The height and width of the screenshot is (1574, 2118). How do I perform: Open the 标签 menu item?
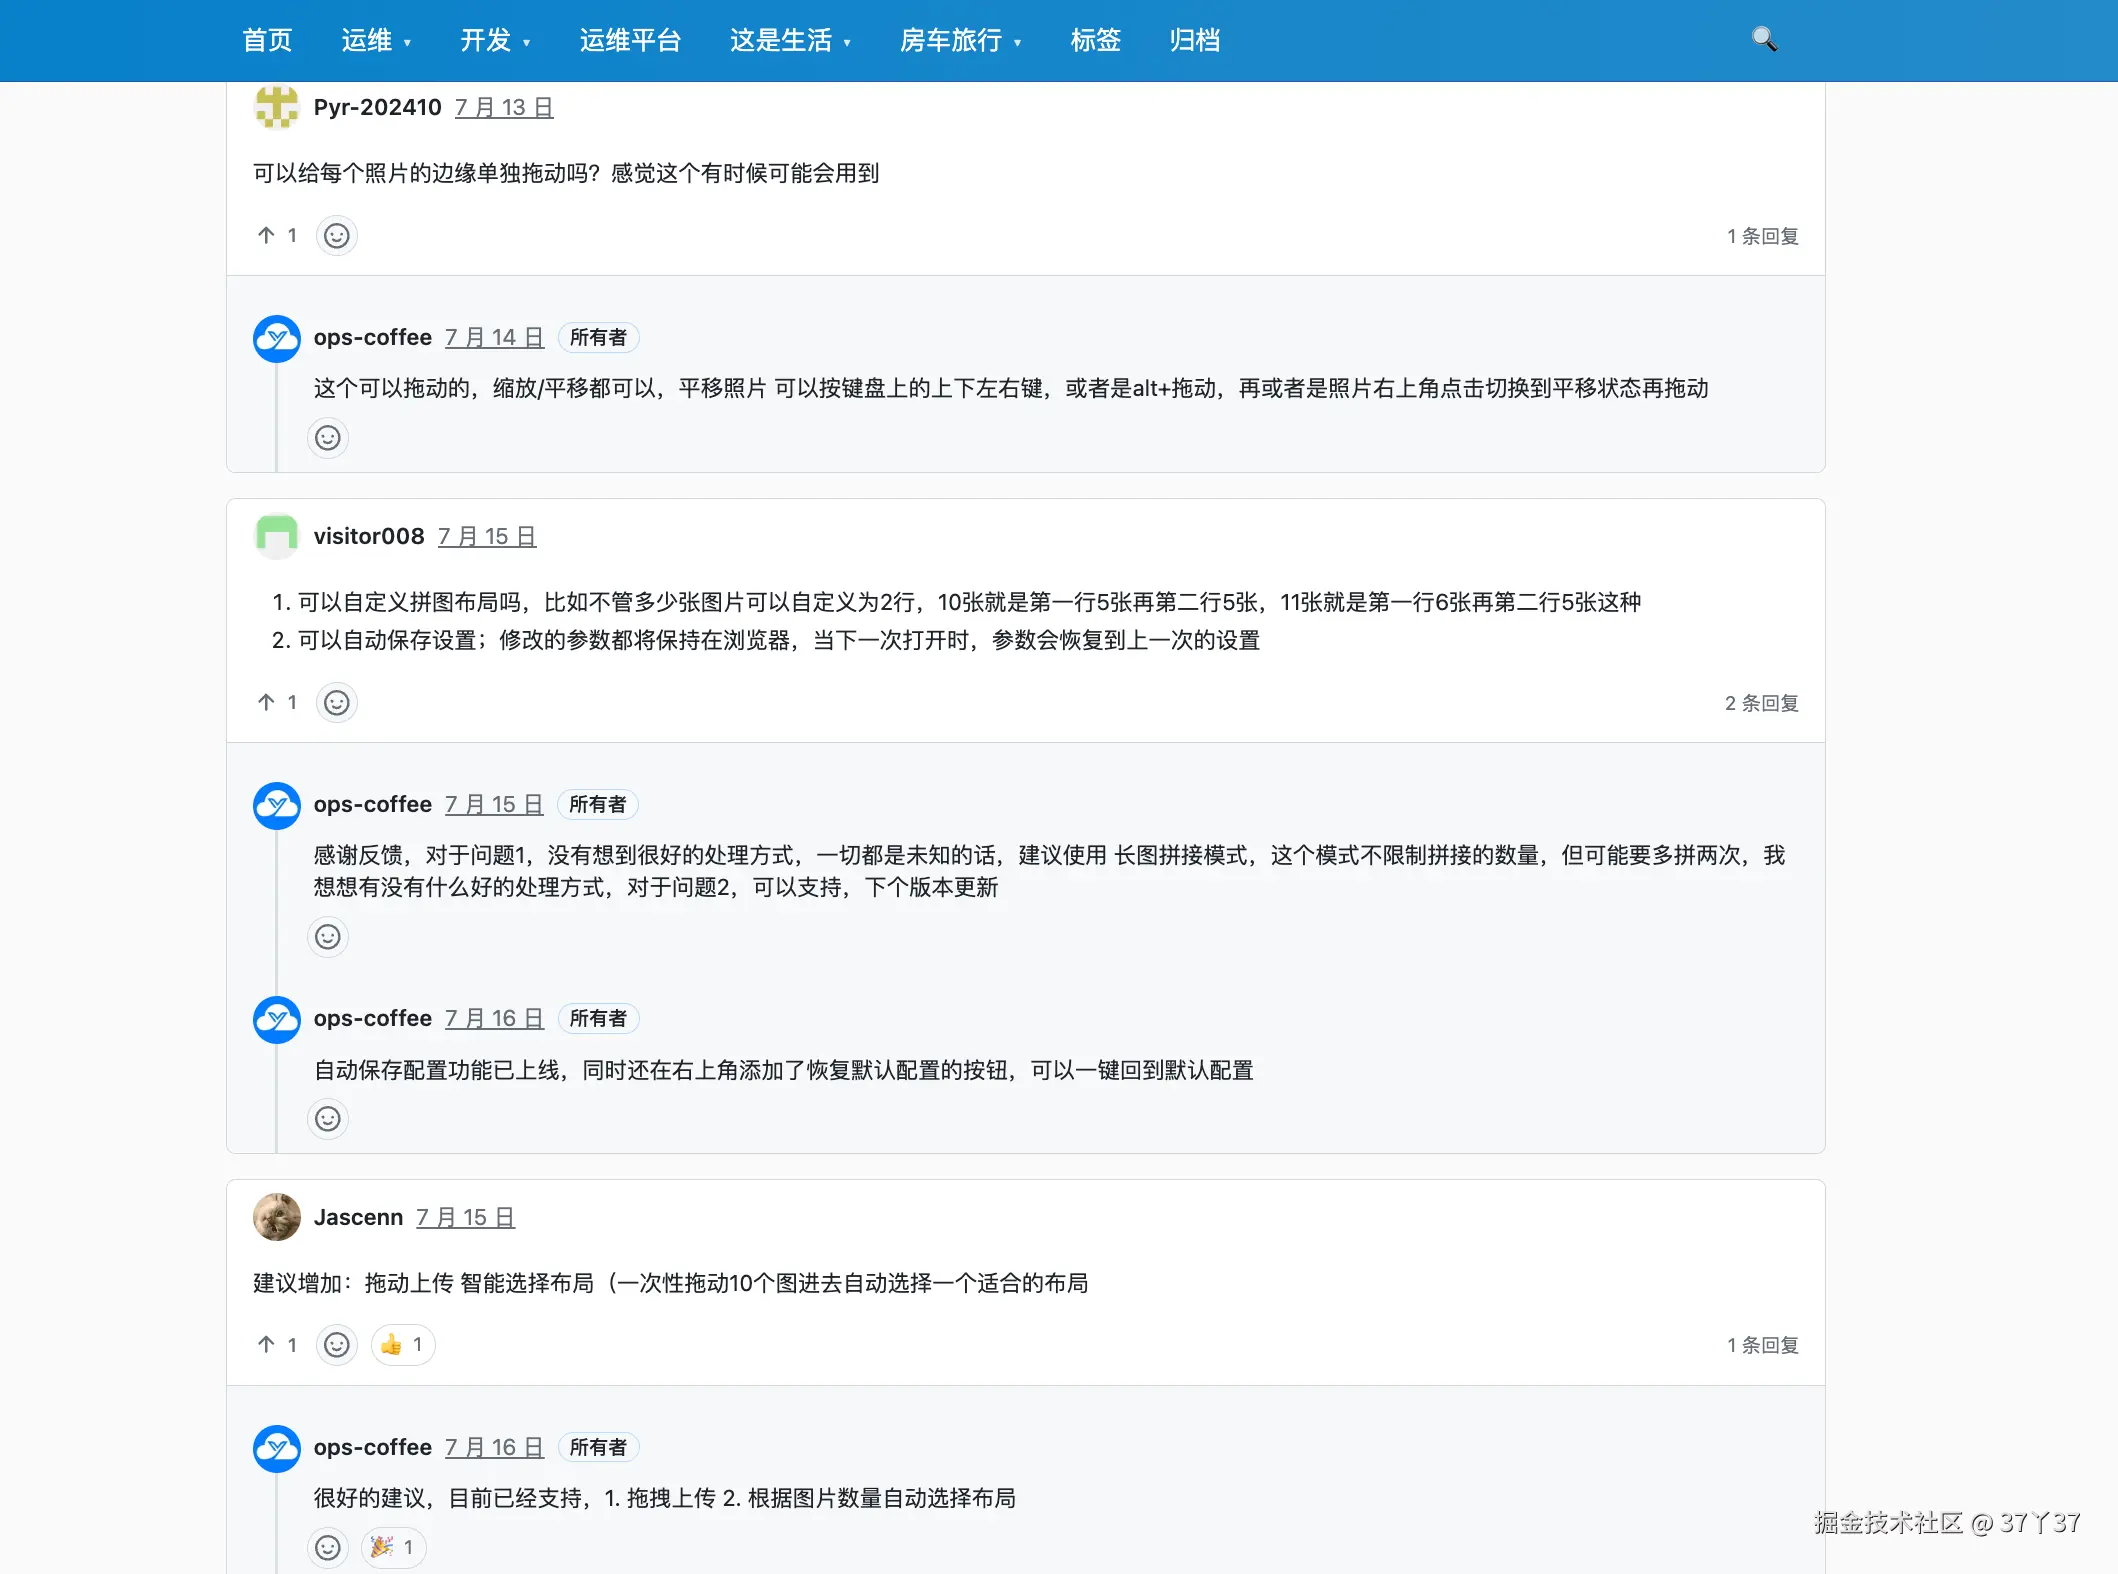[x=1095, y=41]
